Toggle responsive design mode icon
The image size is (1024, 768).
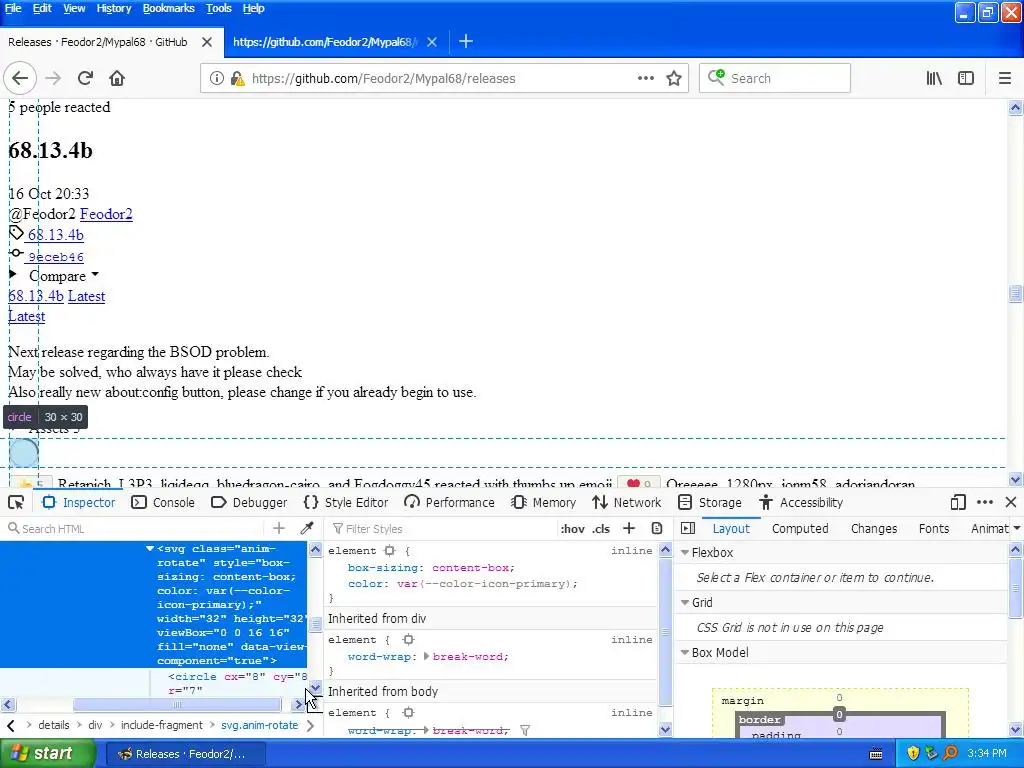(x=957, y=502)
